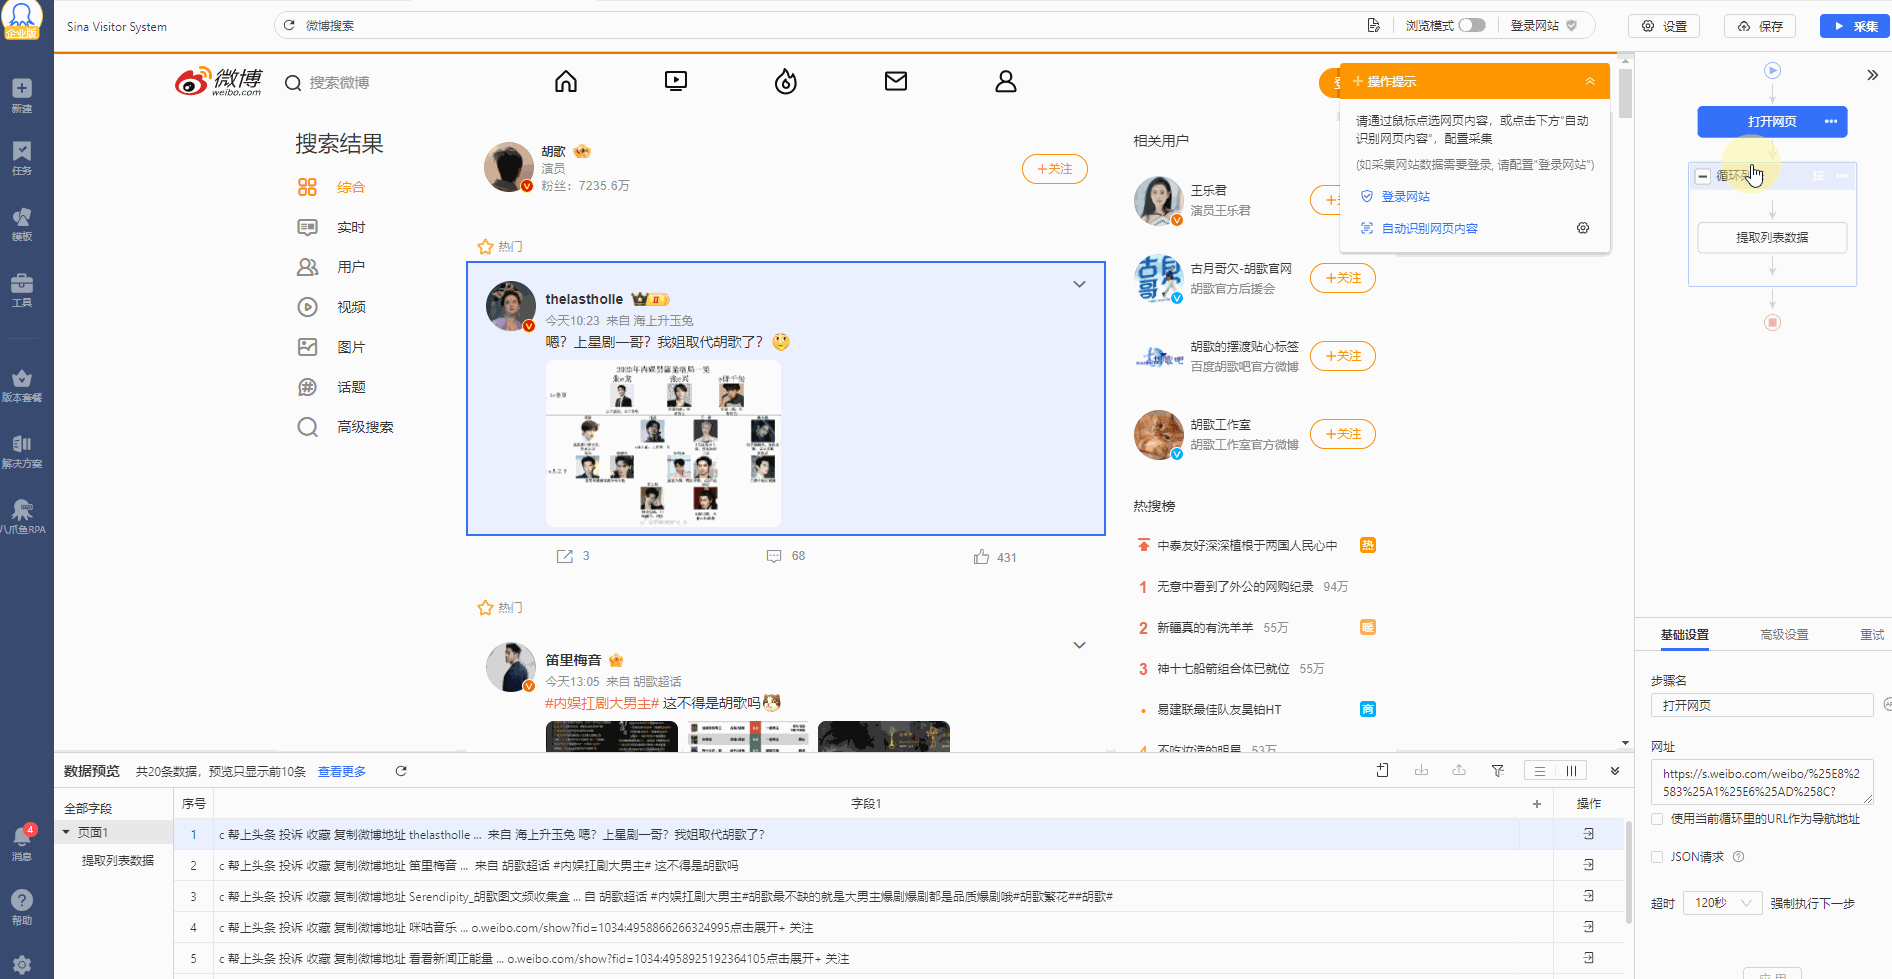The height and width of the screenshot is (979, 1892).
Task: Switch data preview to row view
Action: (x=1540, y=770)
